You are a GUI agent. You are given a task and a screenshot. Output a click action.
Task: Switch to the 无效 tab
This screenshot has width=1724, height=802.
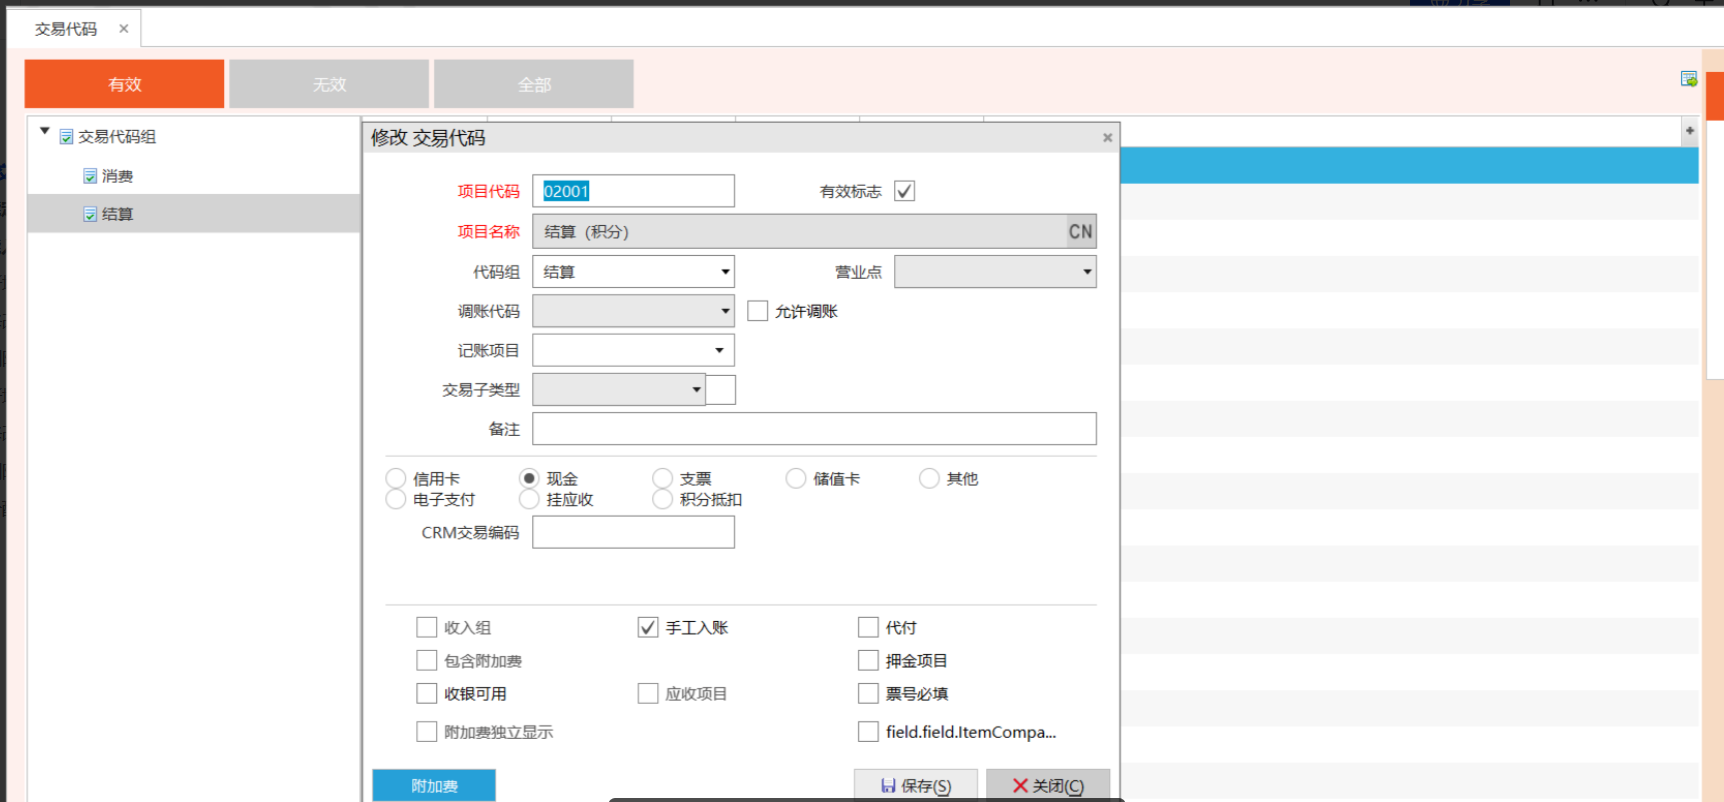click(x=329, y=84)
